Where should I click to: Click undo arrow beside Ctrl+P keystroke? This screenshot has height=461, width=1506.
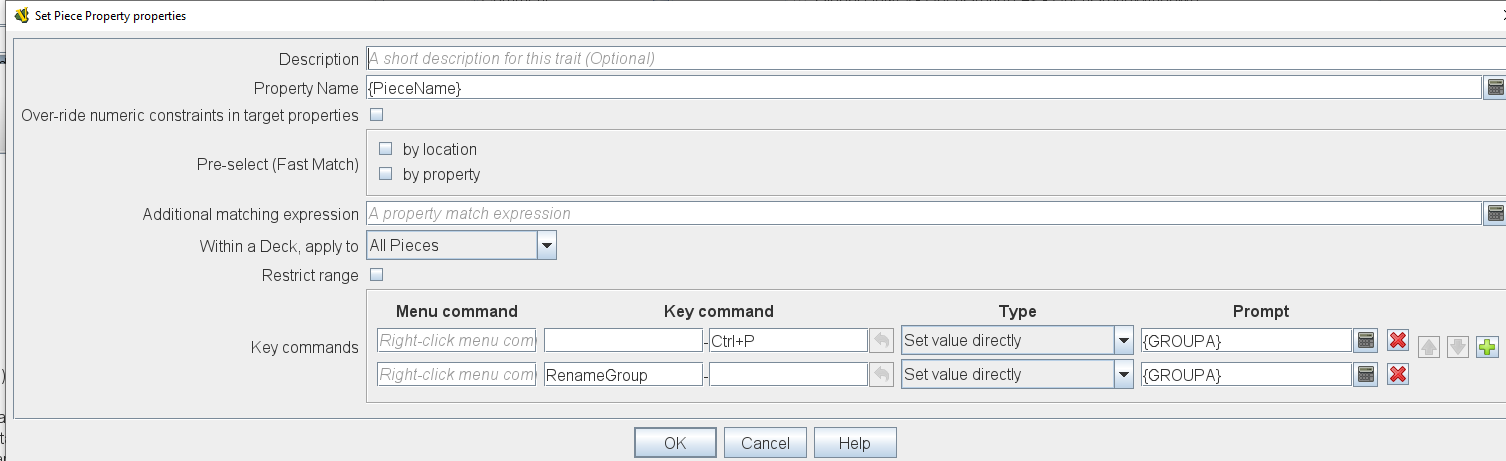point(880,341)
